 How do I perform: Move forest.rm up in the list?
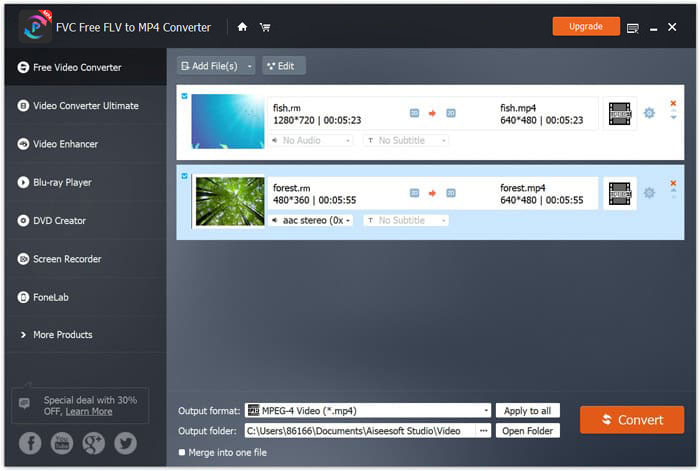point(674,191)
